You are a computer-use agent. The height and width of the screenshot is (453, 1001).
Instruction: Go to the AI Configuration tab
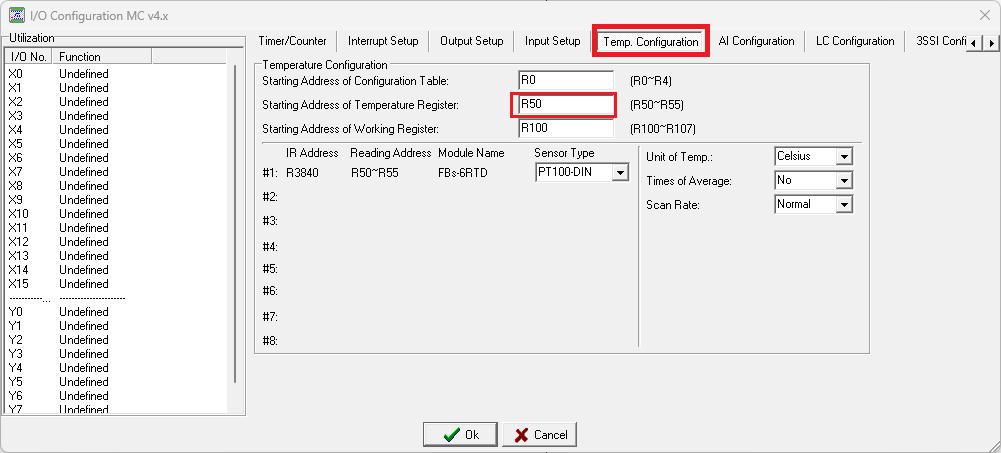[x=756, y=41]
